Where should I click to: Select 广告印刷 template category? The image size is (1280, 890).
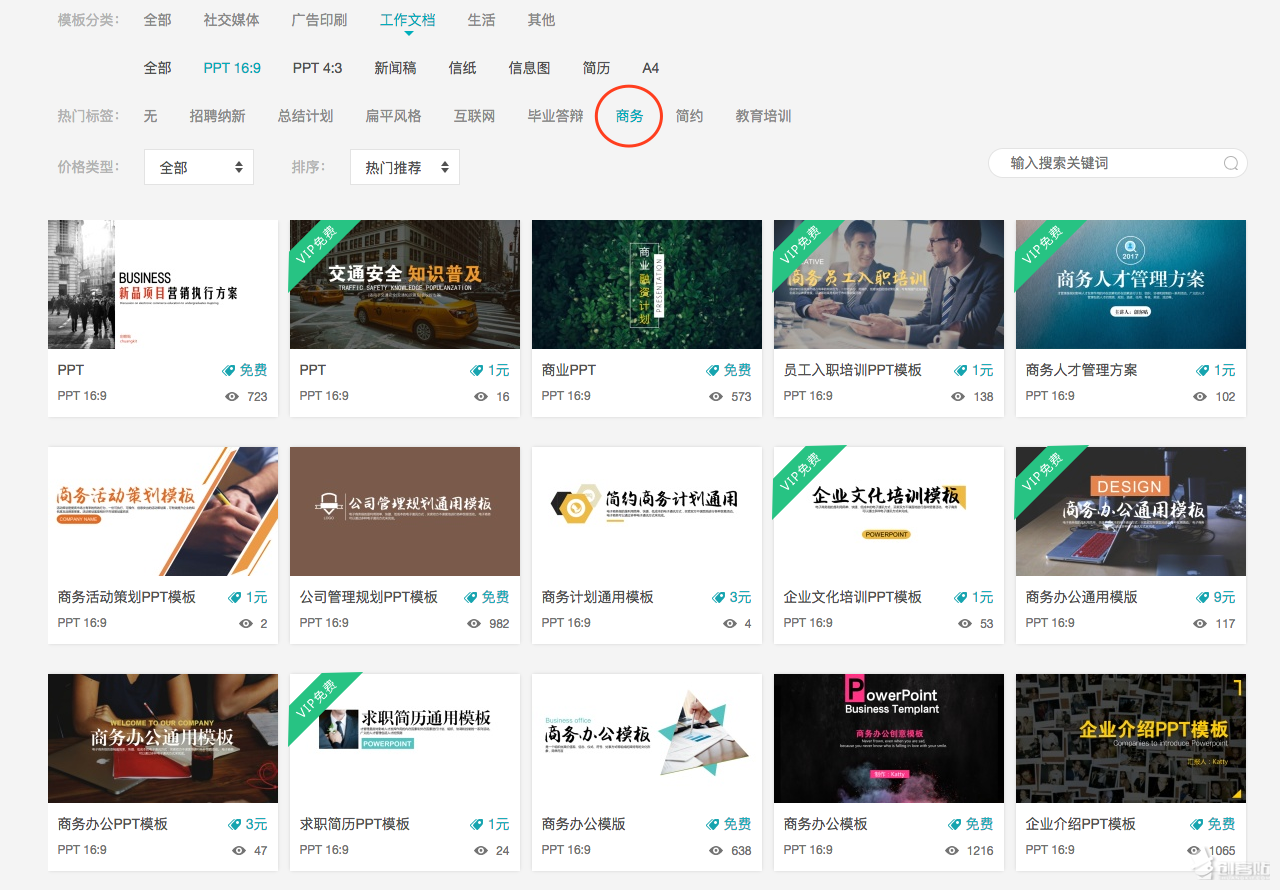click(319, 20)
